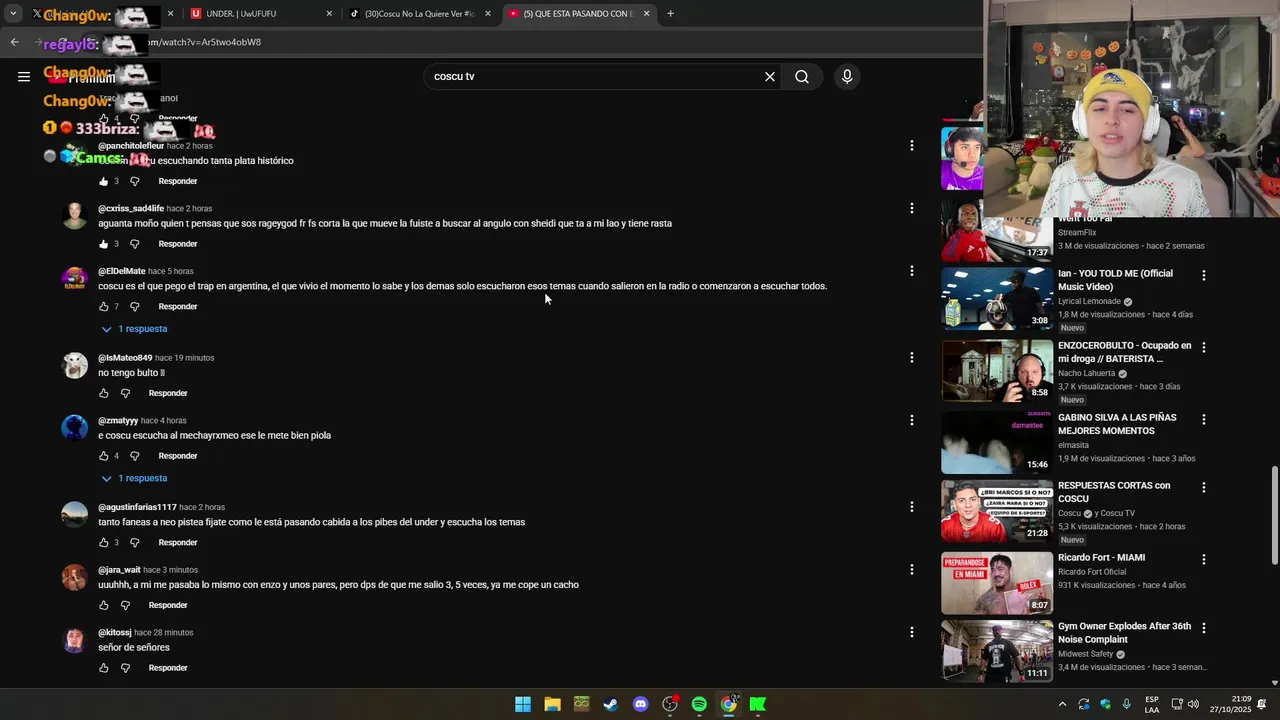Open options menu for @jara_wait's comment

[911, 570]
